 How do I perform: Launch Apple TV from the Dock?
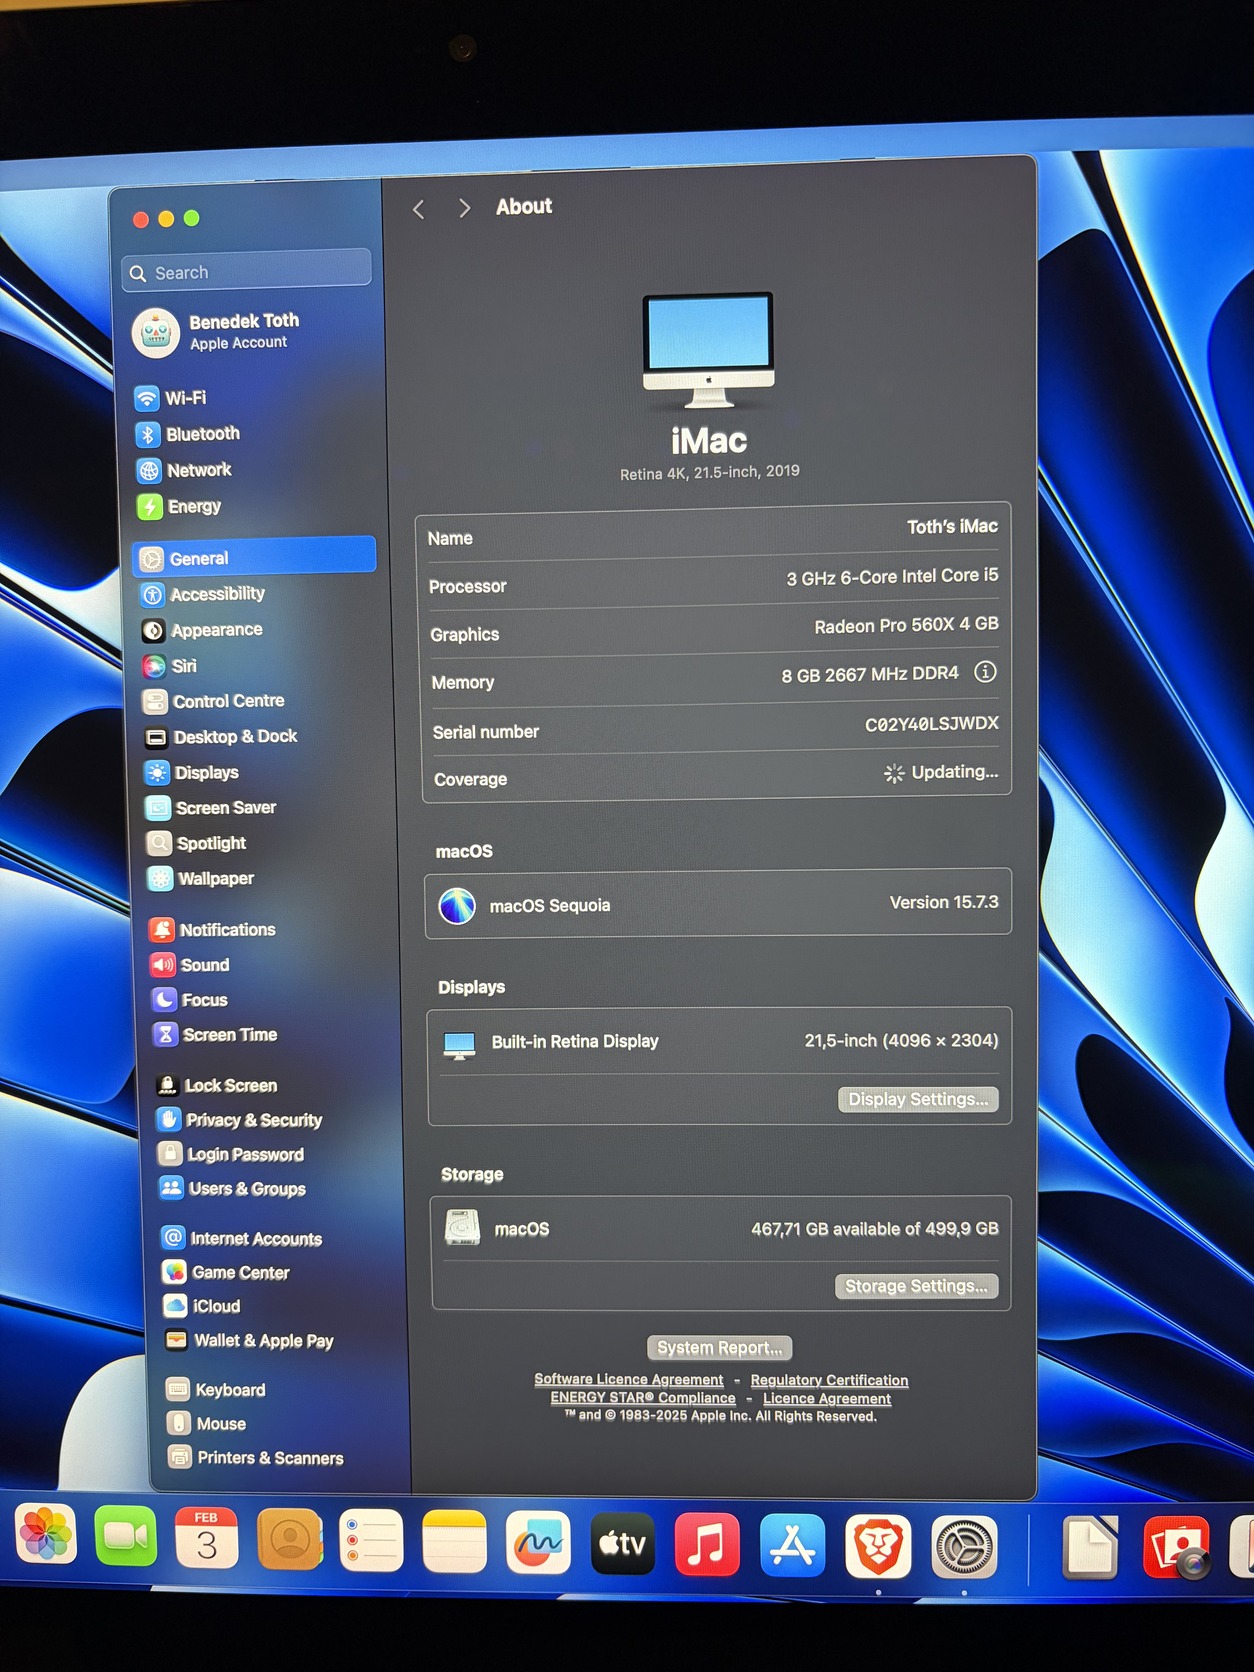(623, 1544)
